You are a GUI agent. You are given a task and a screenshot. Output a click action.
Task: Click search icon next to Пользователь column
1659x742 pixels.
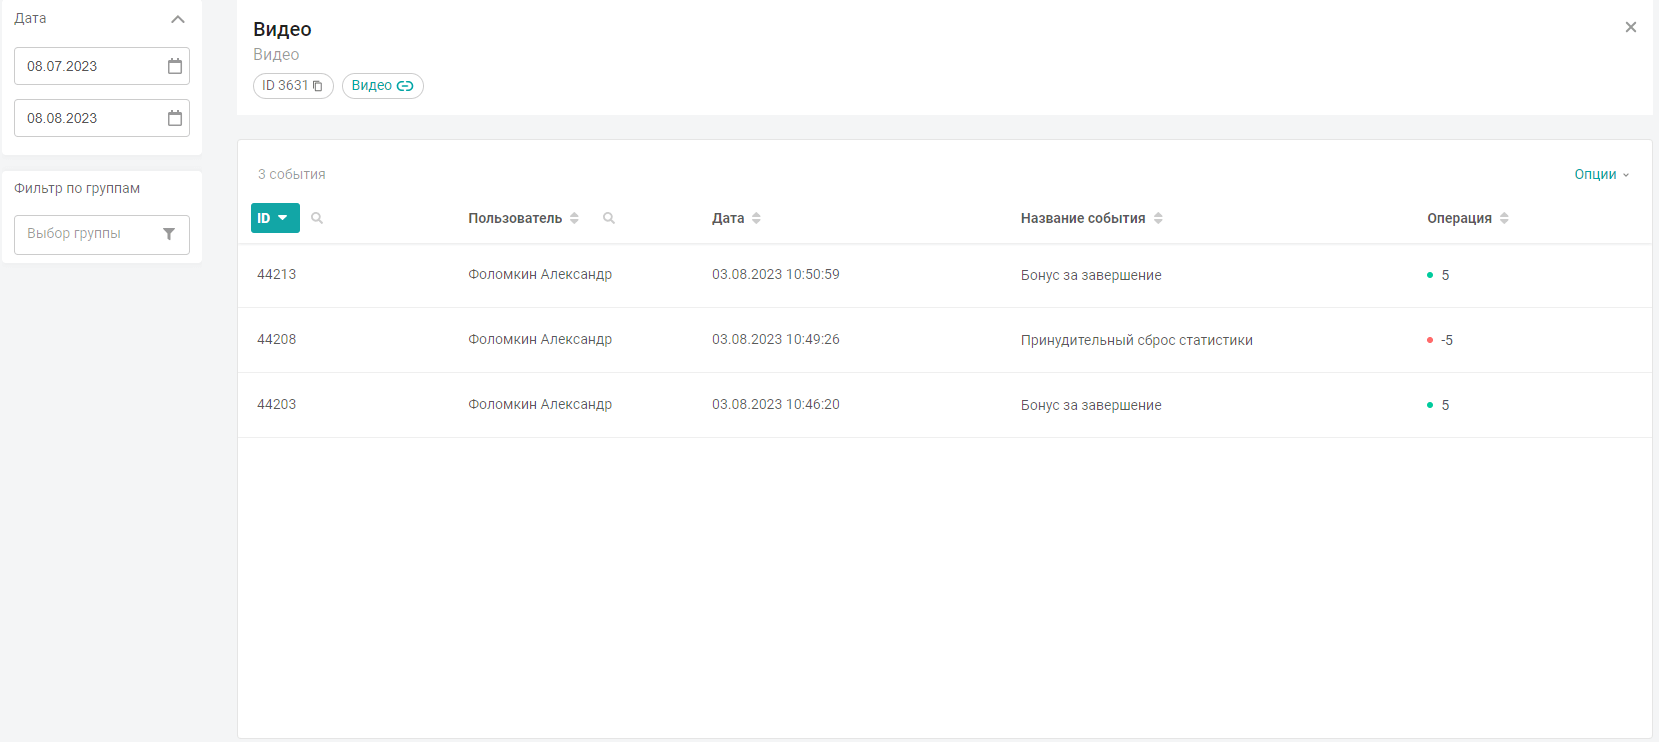tap(609, 218)
